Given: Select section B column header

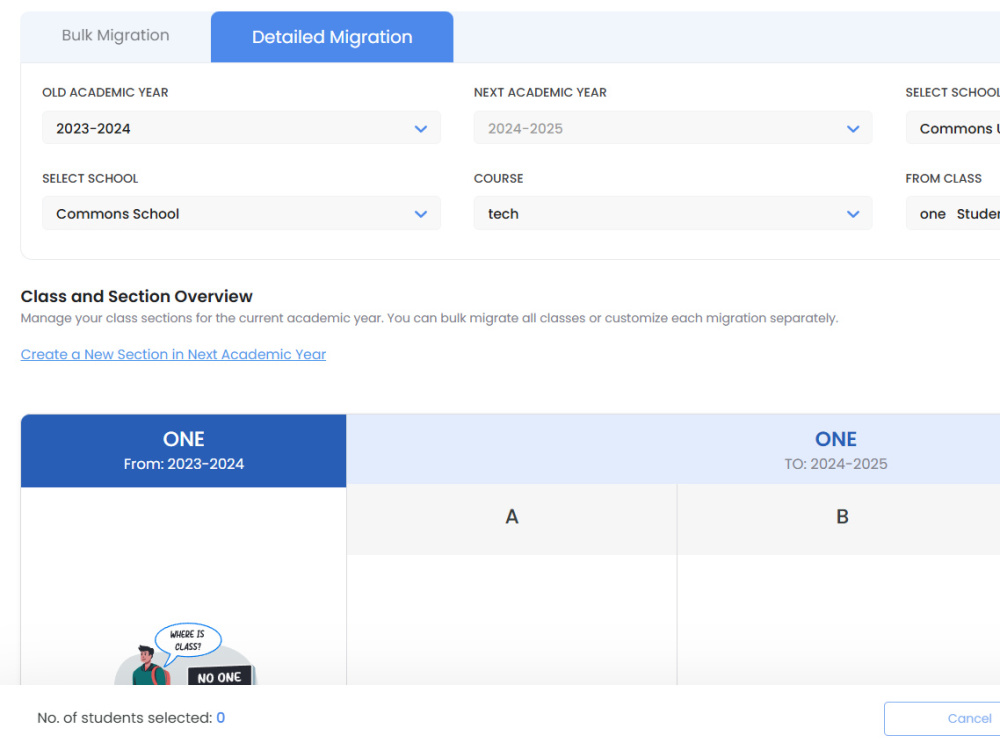Looking at the screenshot, I should 839,518.
